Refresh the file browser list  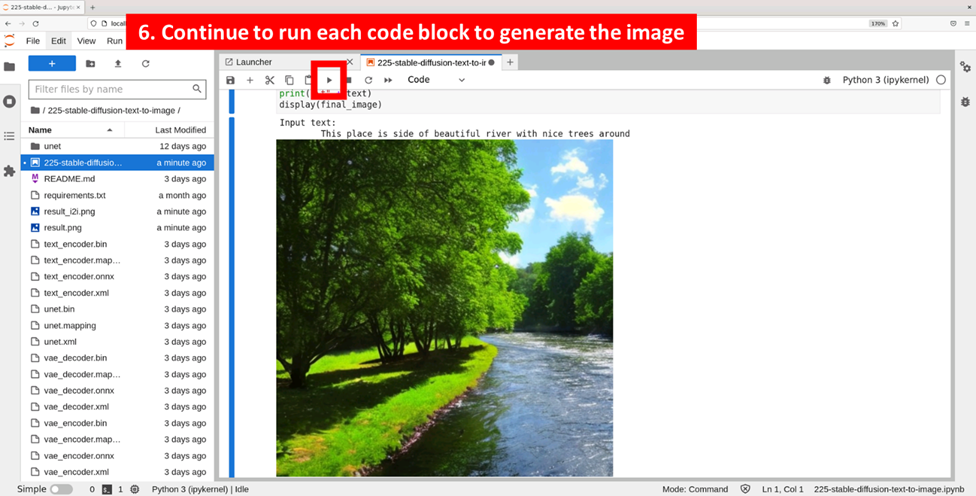coord(146,63)
